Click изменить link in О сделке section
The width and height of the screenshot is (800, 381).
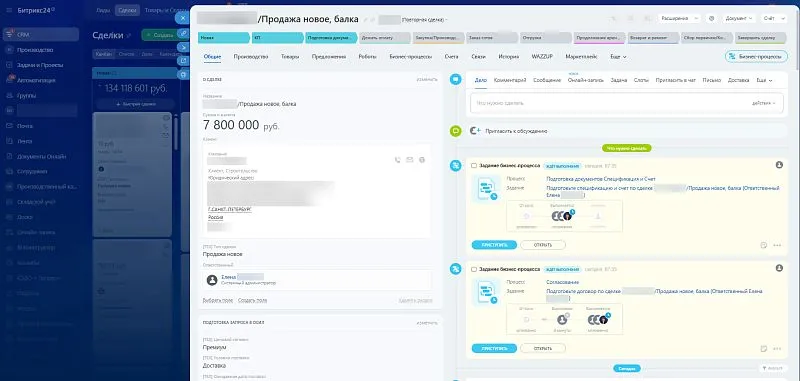point(427,80)
